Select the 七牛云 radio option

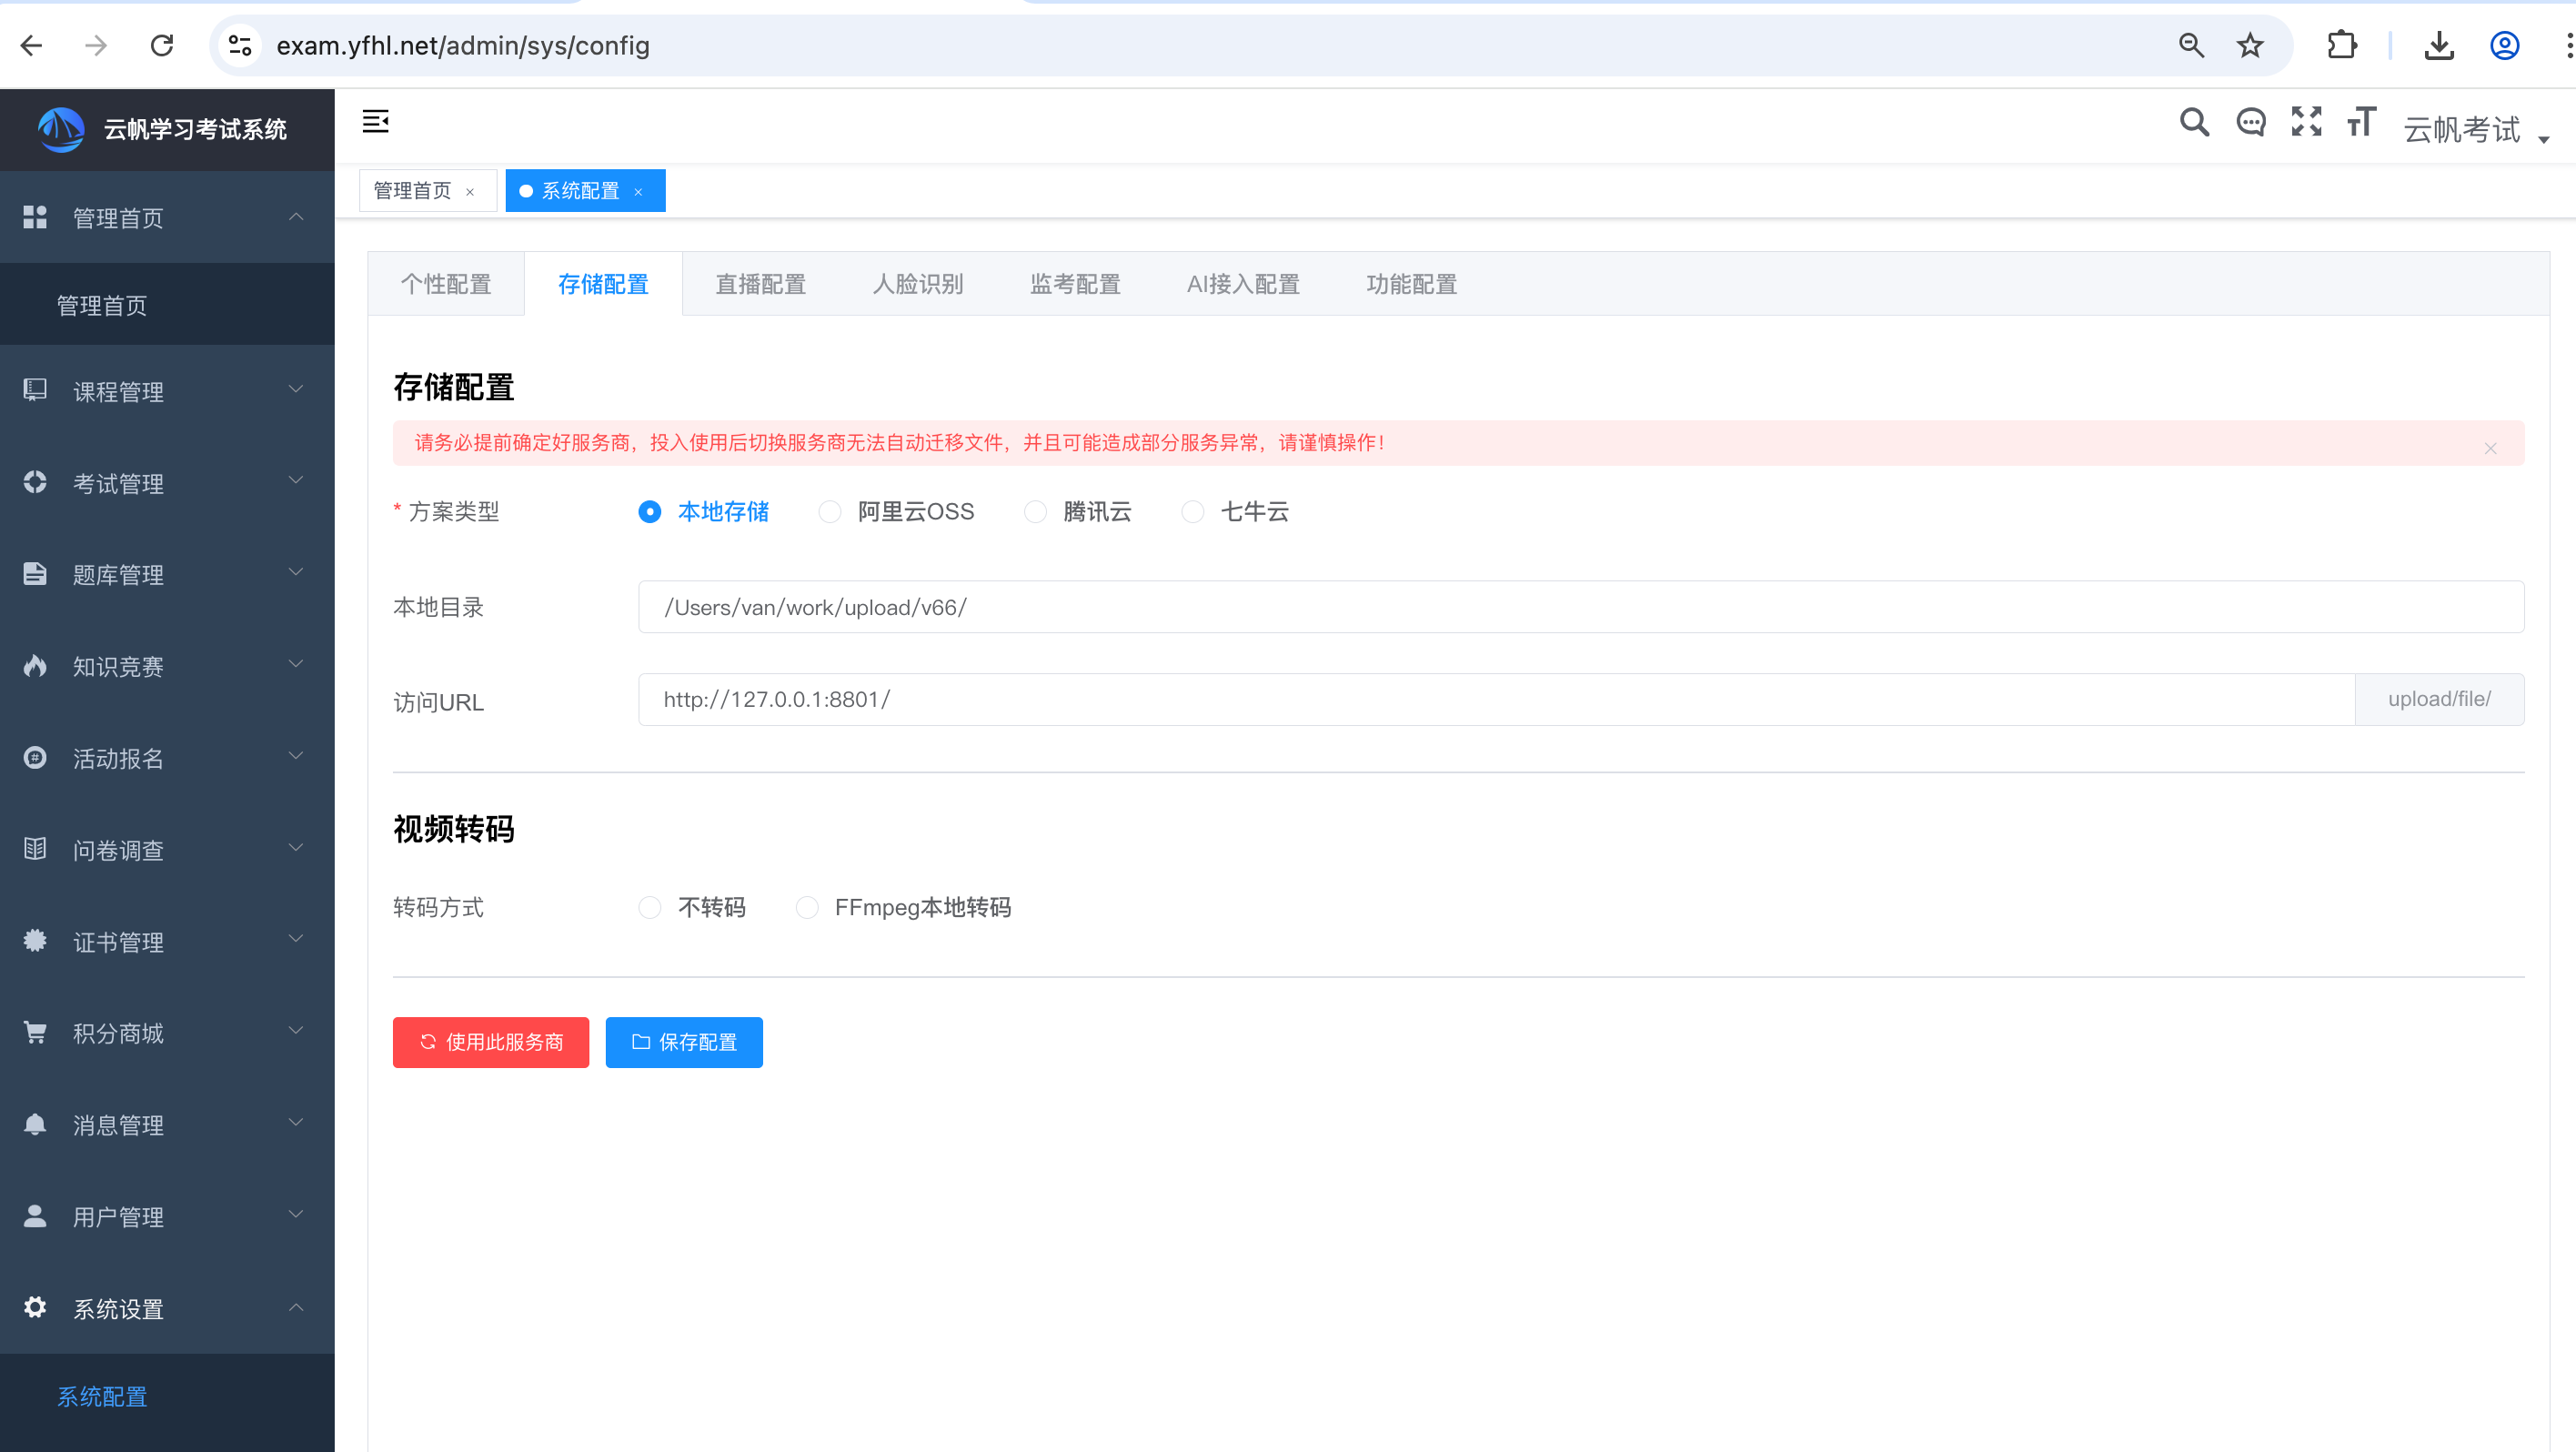[1235, 512]
